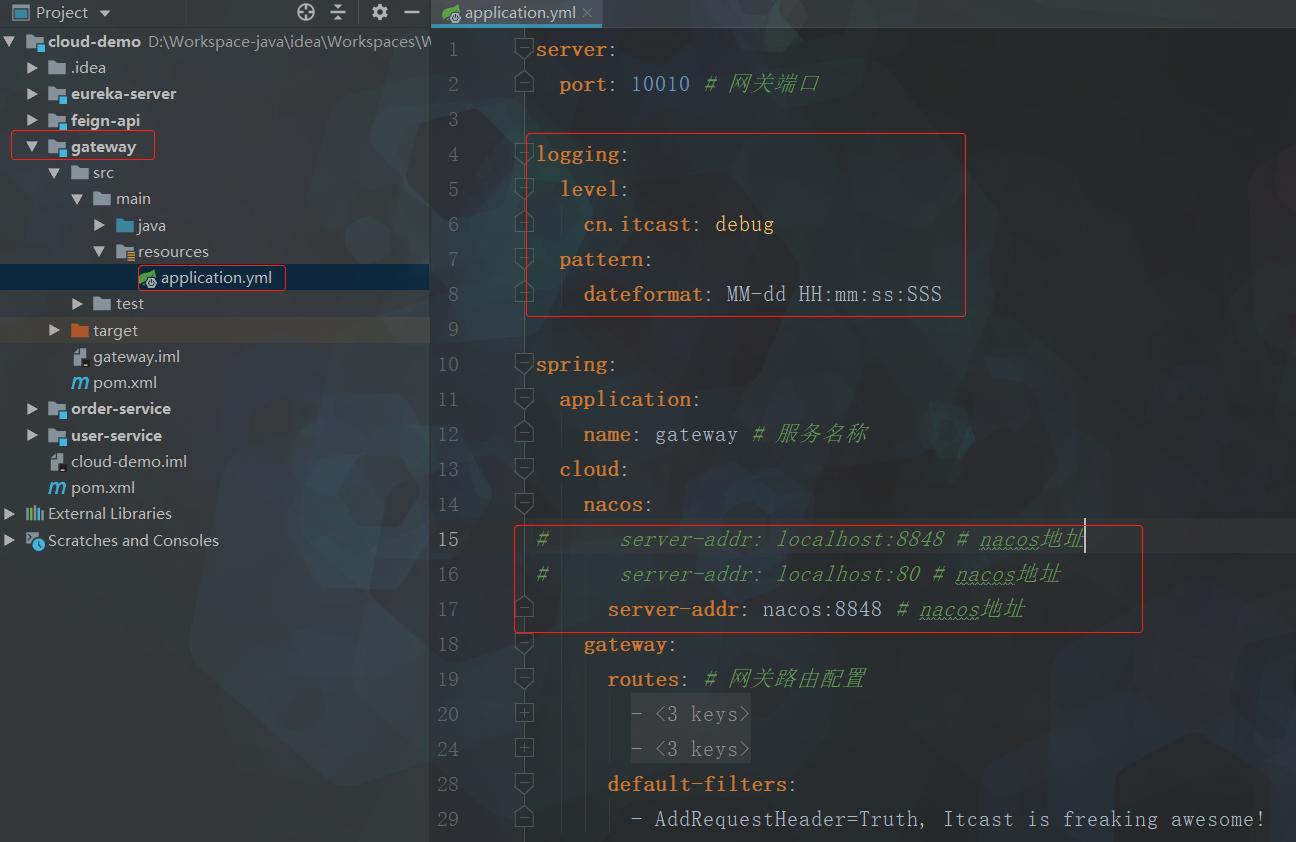Click the Collapse All icon in Project panel
1296x842 pixels.
338,12
